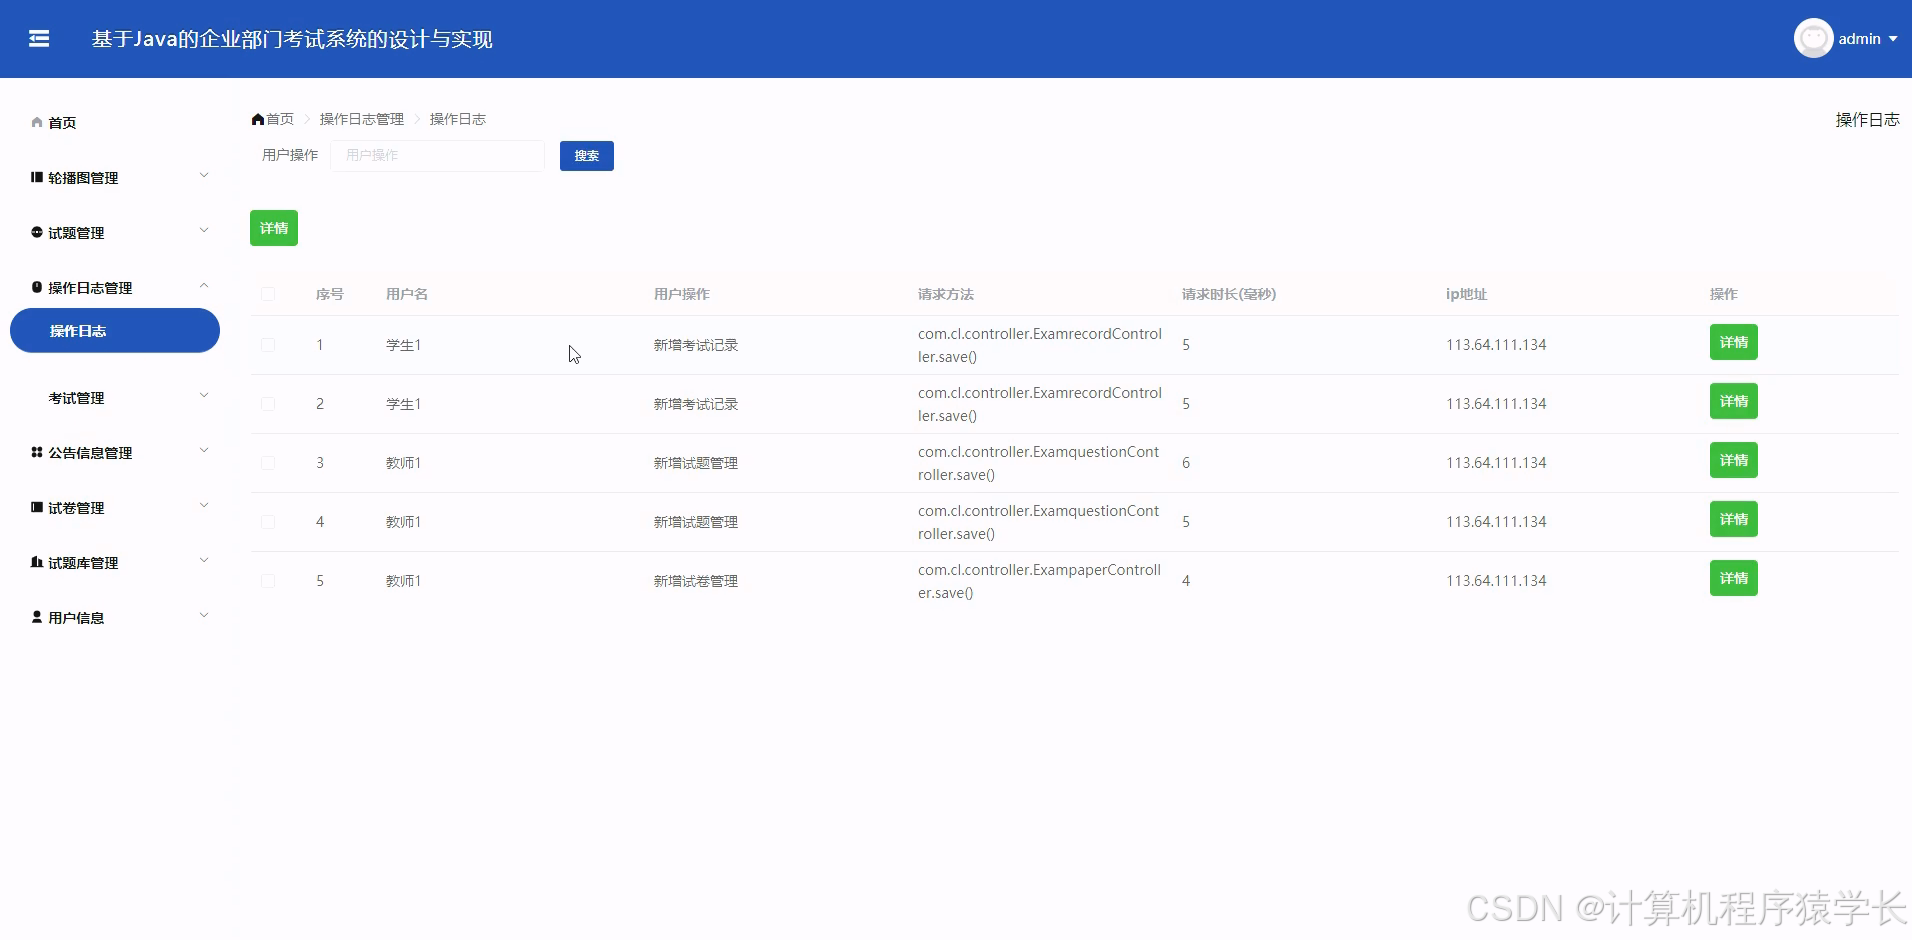Click the 用户信息 user icon in sidebar

click(36, 617)
